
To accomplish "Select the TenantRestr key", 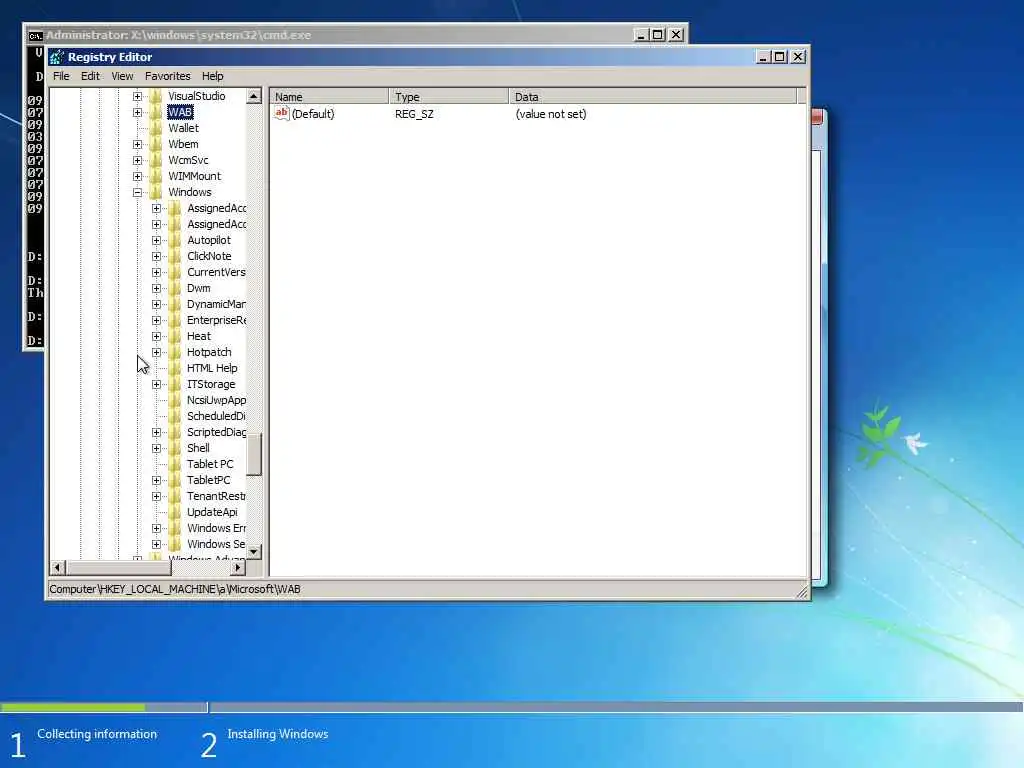I will click(x=216, y=496).
